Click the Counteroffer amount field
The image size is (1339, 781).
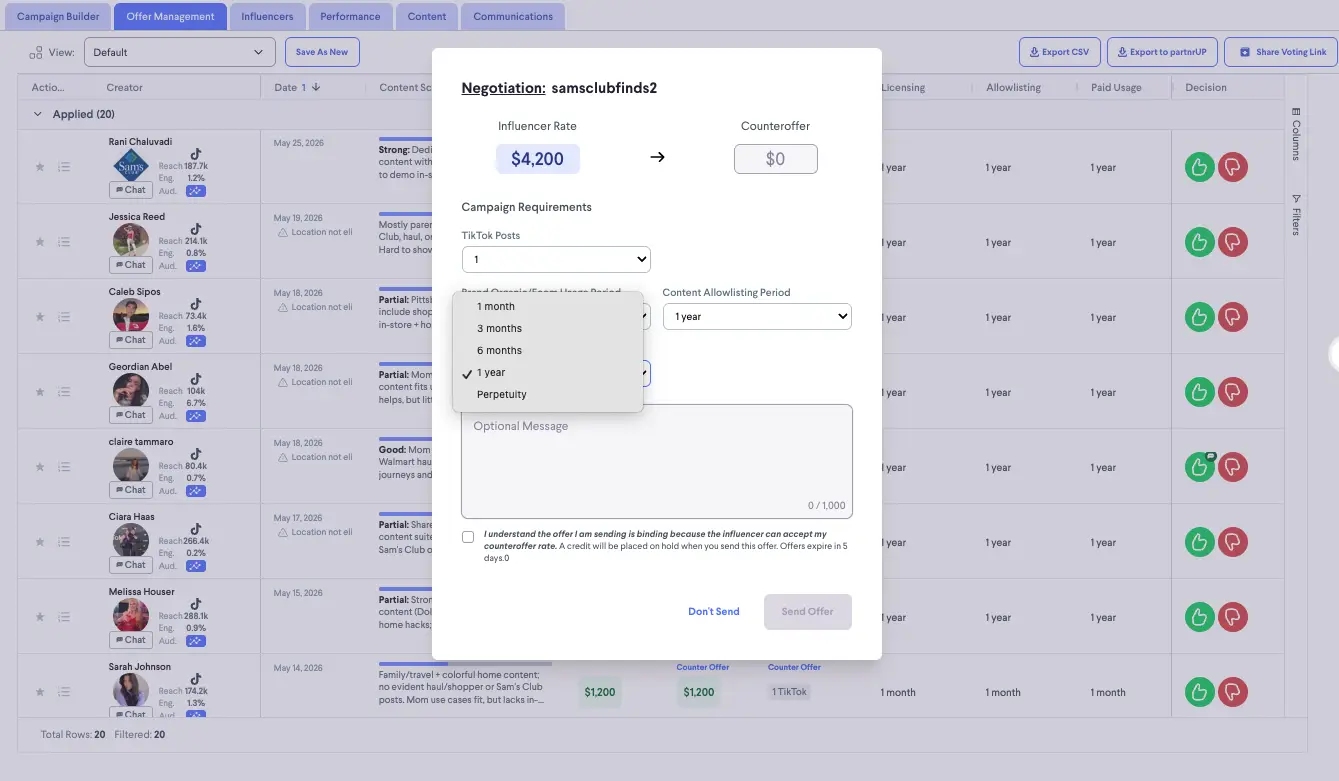pyautogui.click(x=775, y=159)
